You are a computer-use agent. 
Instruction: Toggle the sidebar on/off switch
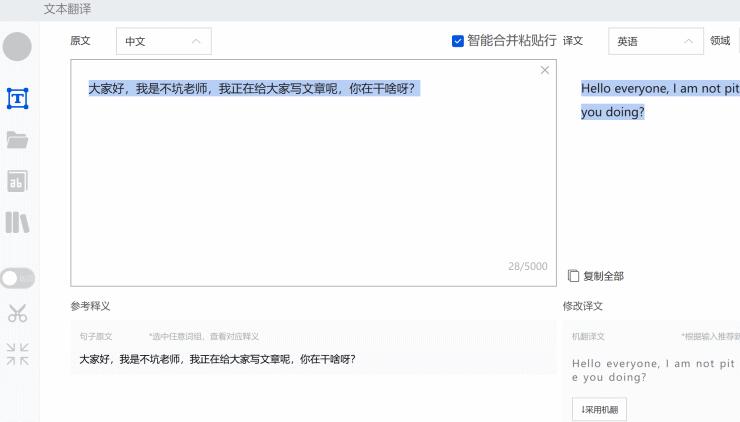(17, 277)
